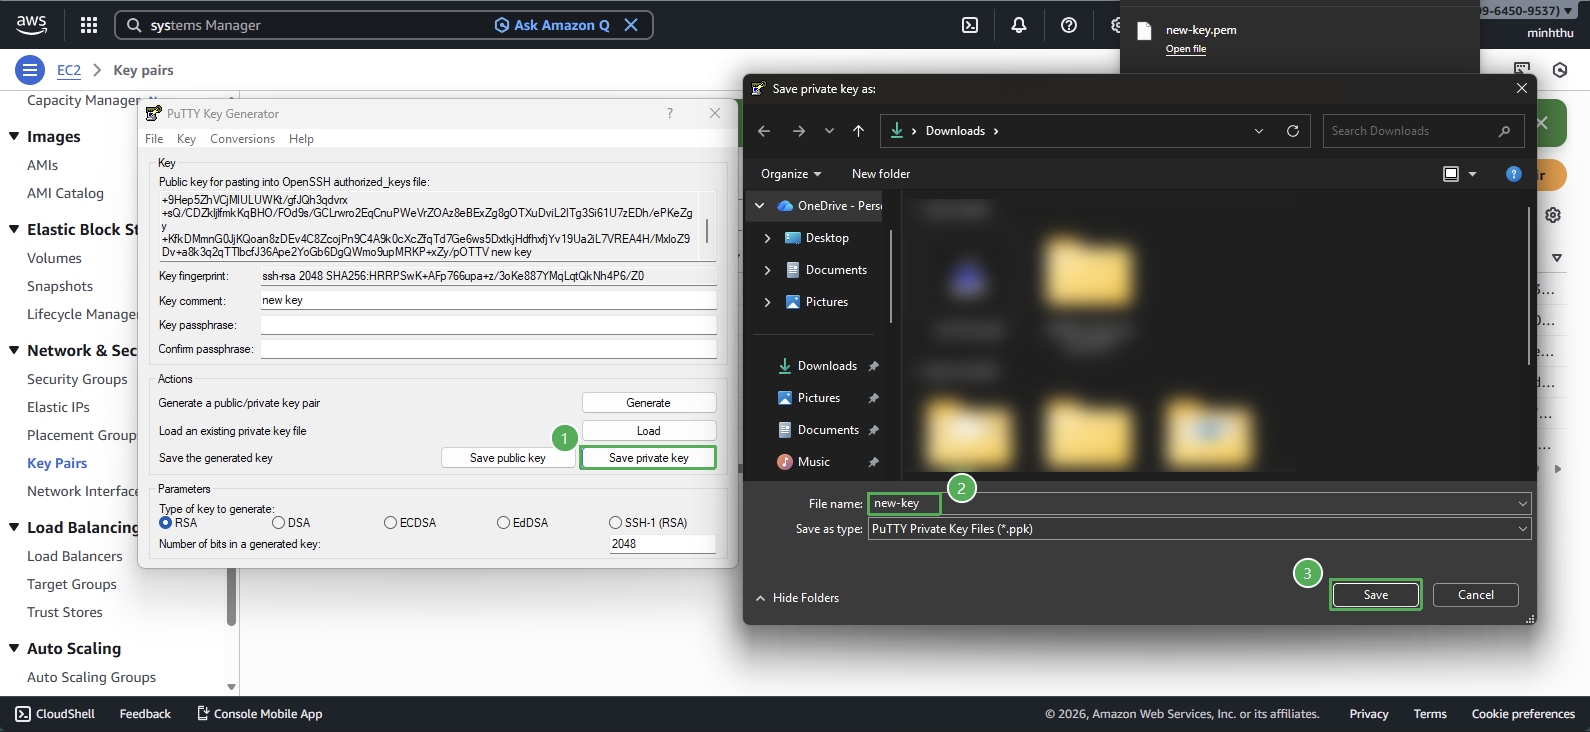
Task: Click the File name field
Action: pyautogui.click(x=1199, y=504)
